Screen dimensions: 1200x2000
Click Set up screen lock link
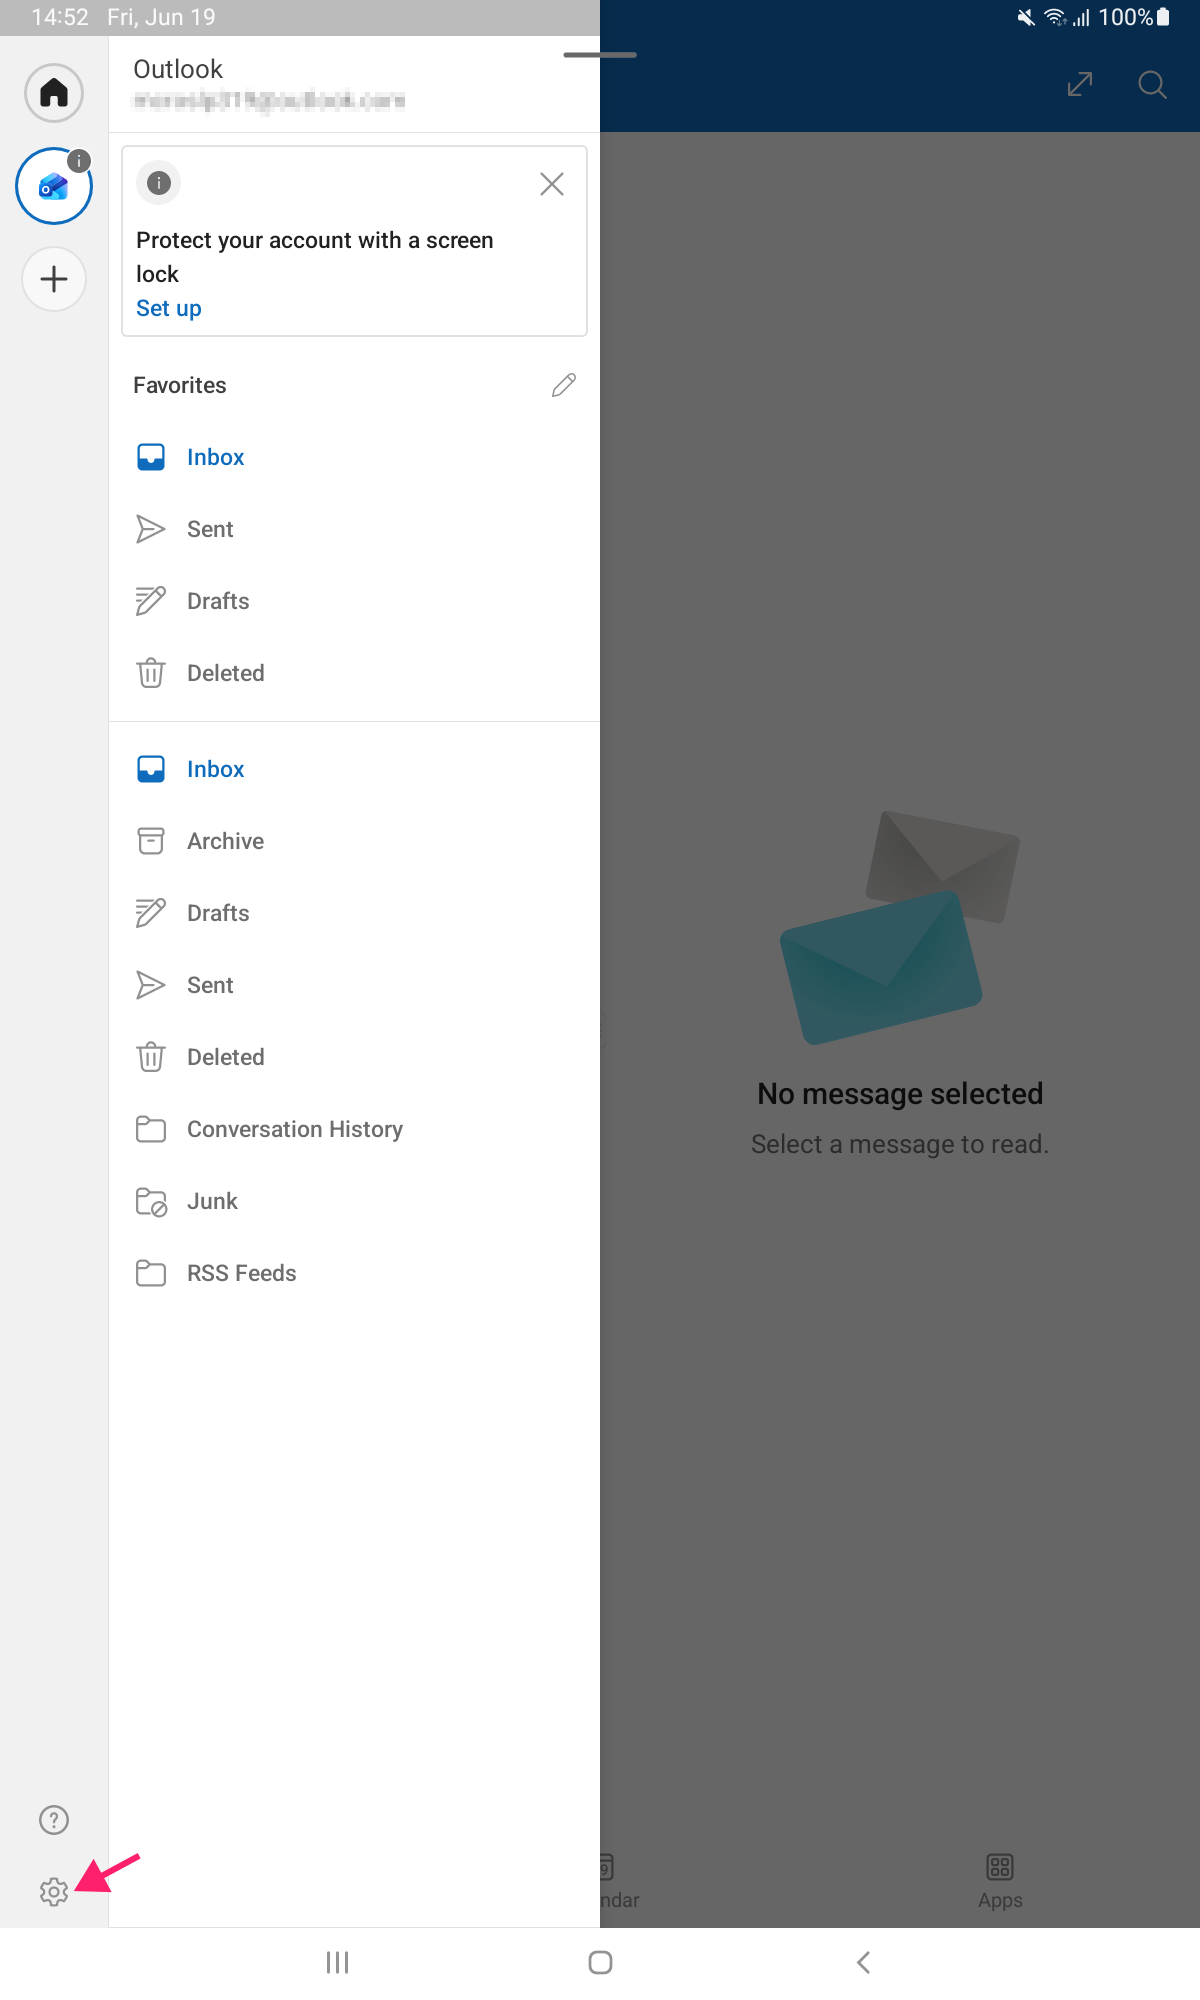click(169, 308)
